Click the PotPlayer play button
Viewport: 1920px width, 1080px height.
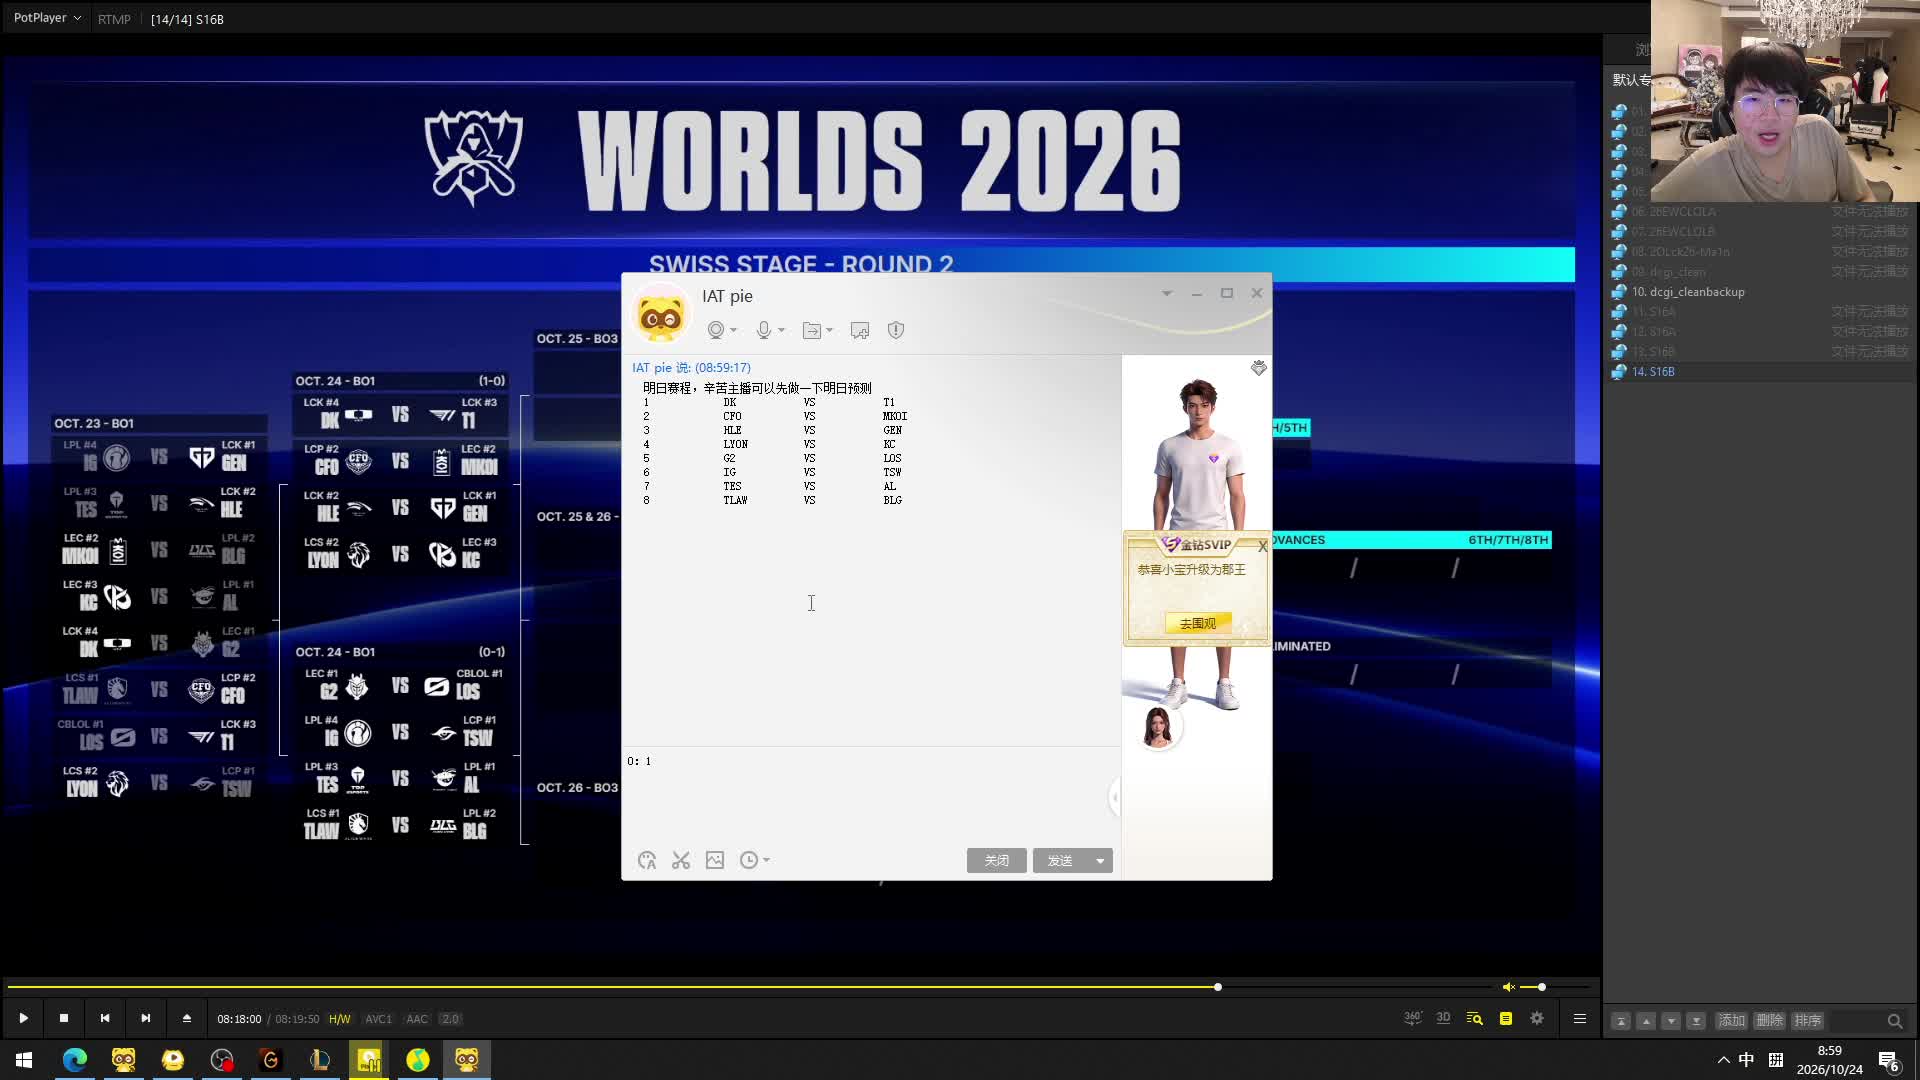coord(23,1018)
